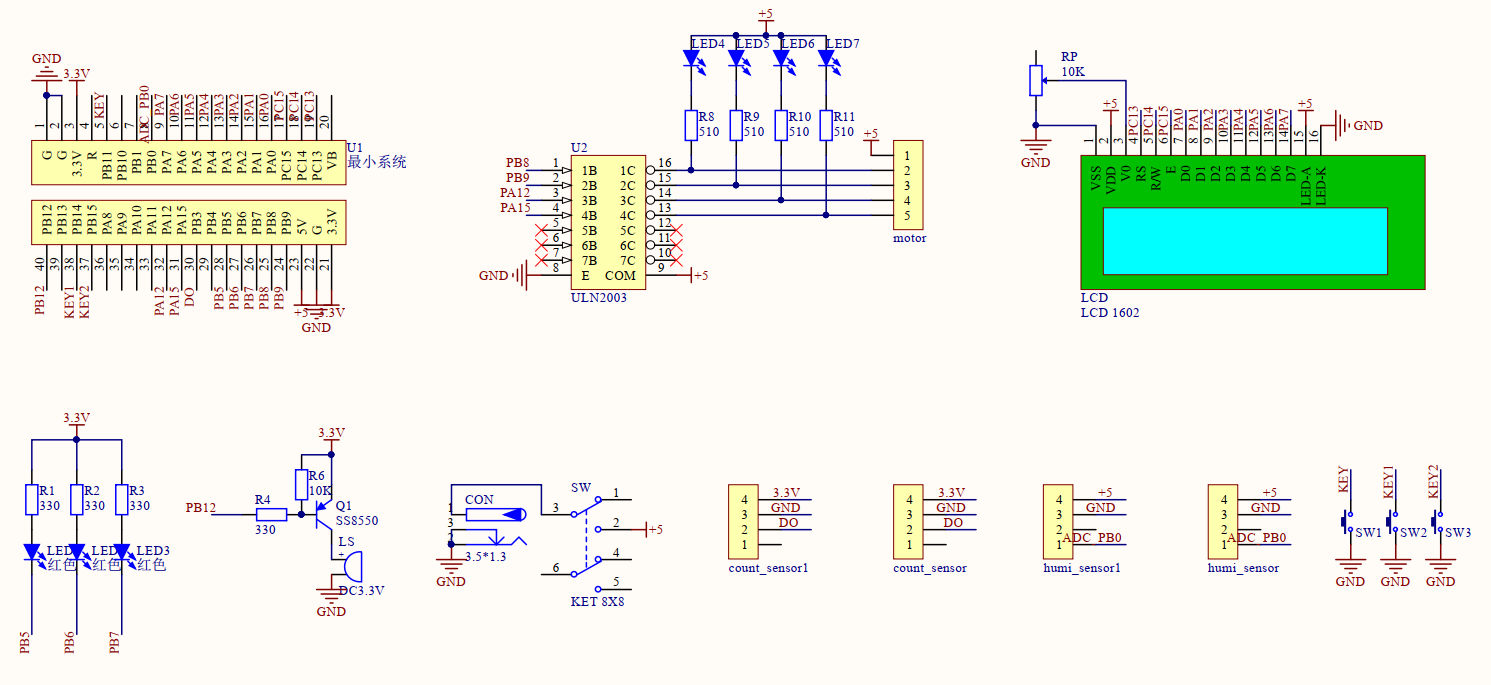Click the 最小系统 label of U1
The image size is (1491, 685).
376,162
